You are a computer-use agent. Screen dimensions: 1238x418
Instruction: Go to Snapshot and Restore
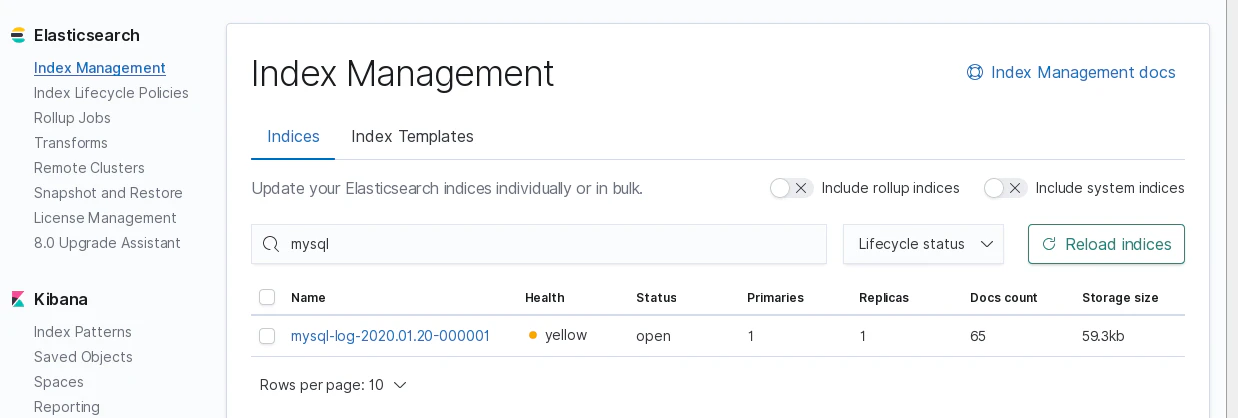pyautogui.click(x=108, y=193)
